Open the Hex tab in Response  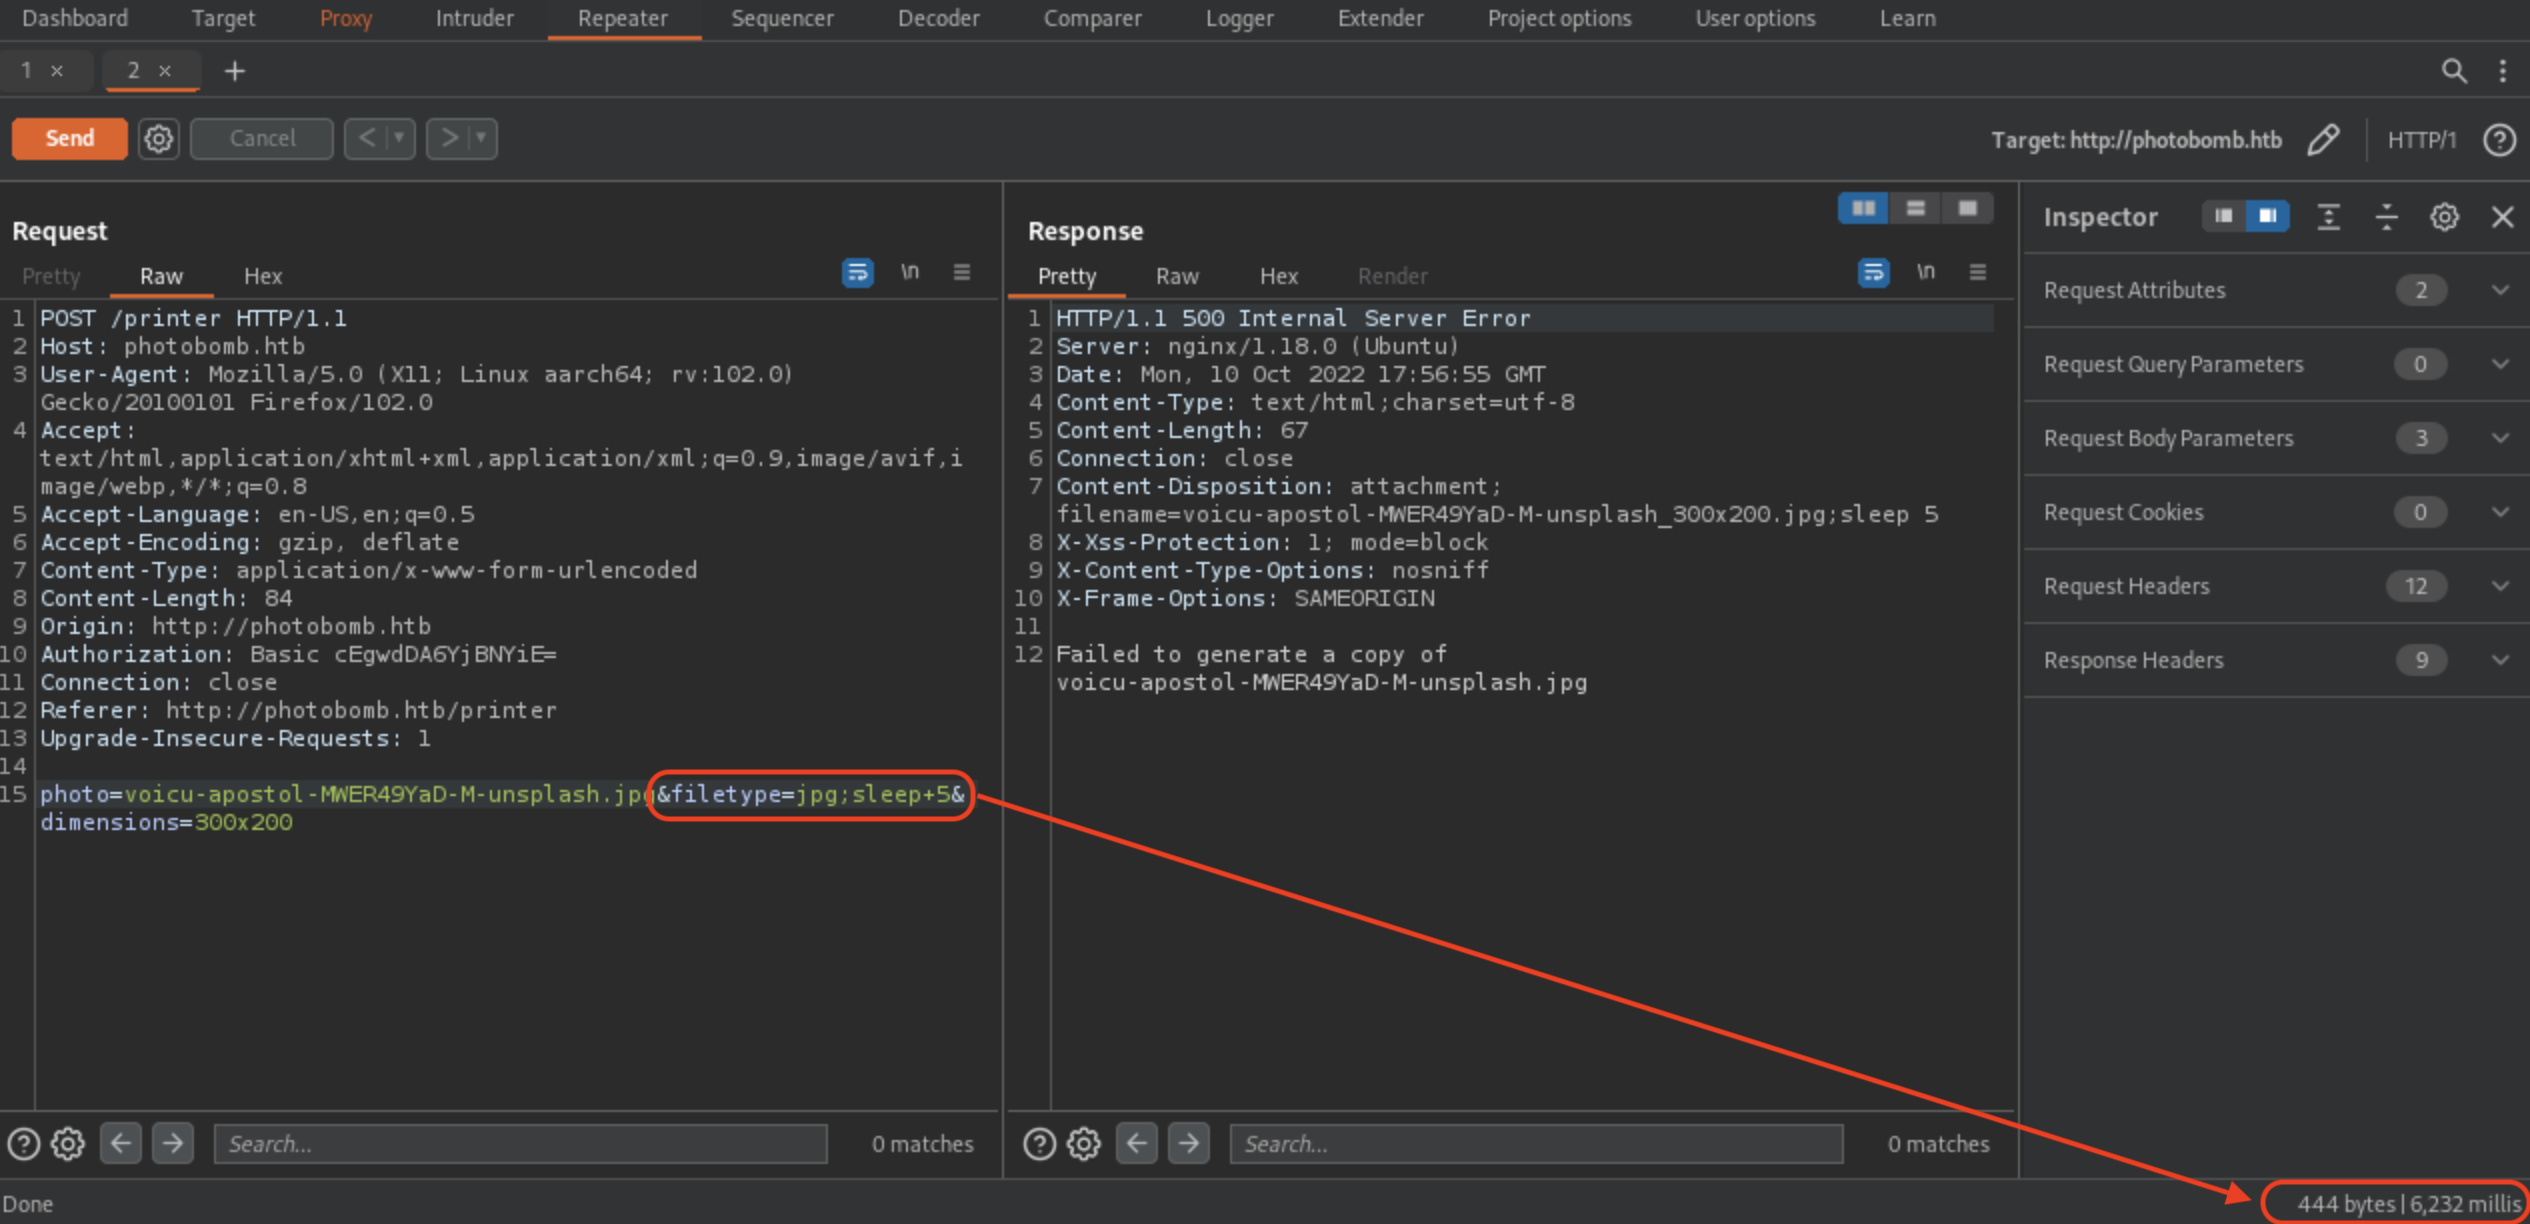[1278, 276]
